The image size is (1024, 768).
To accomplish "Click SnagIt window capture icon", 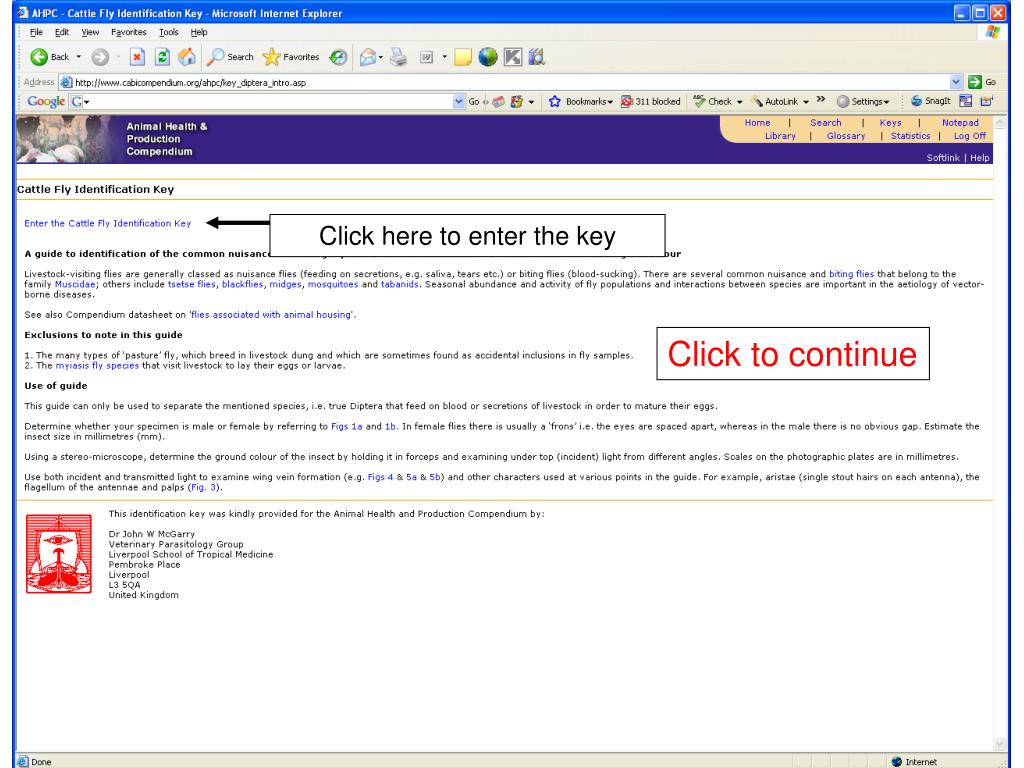I will coord(966,101).
